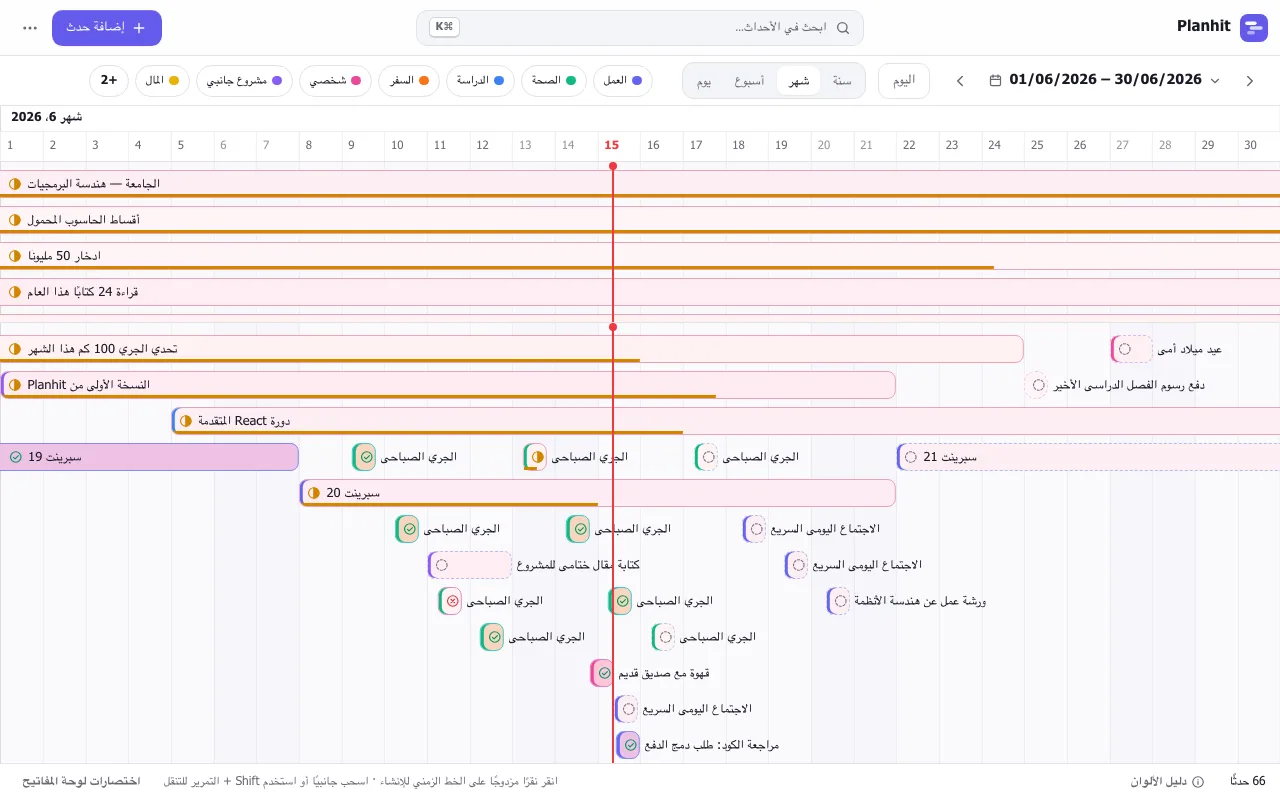Viewport: 1280px width, 800px height.
Task: Toggle the شخصي category filter
Action: [336, 81]
